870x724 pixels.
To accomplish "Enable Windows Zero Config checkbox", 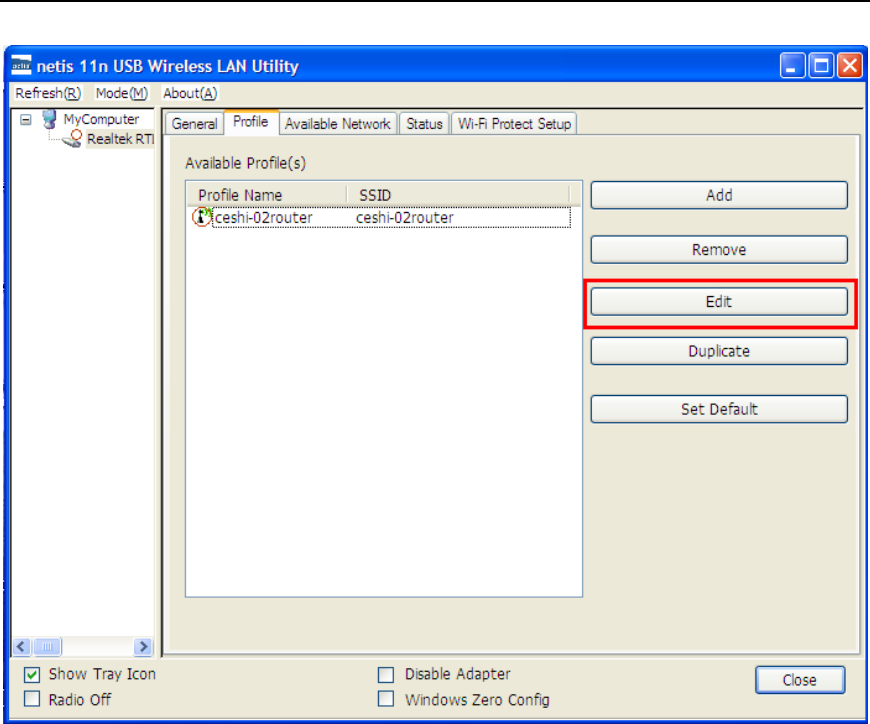I will (x=386, y=700).
